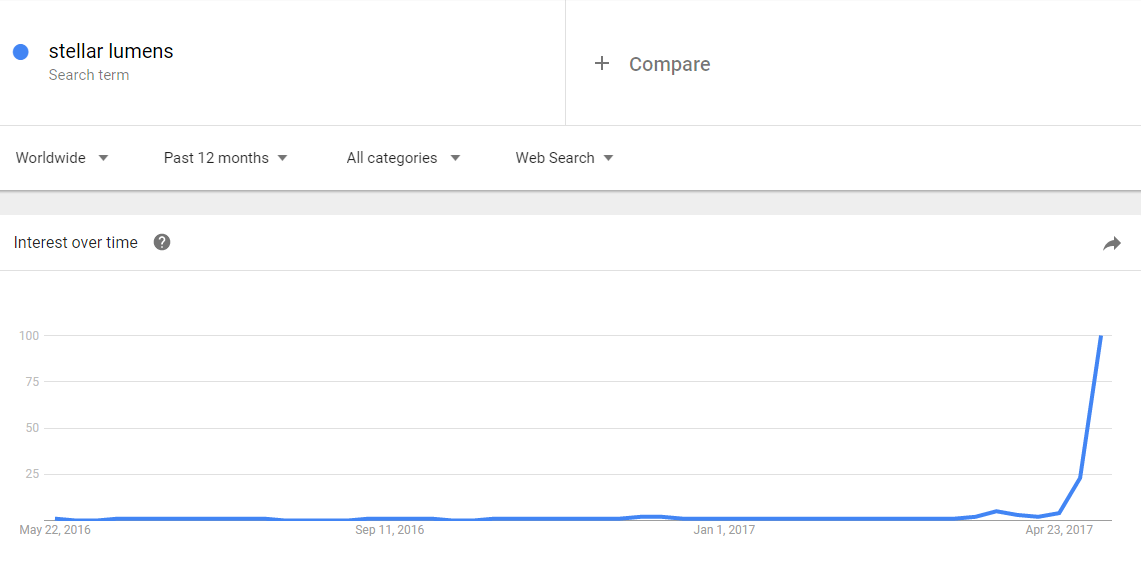Click the blue stellar lumens color dot
1141x570 pixels.
click(20, 52)
